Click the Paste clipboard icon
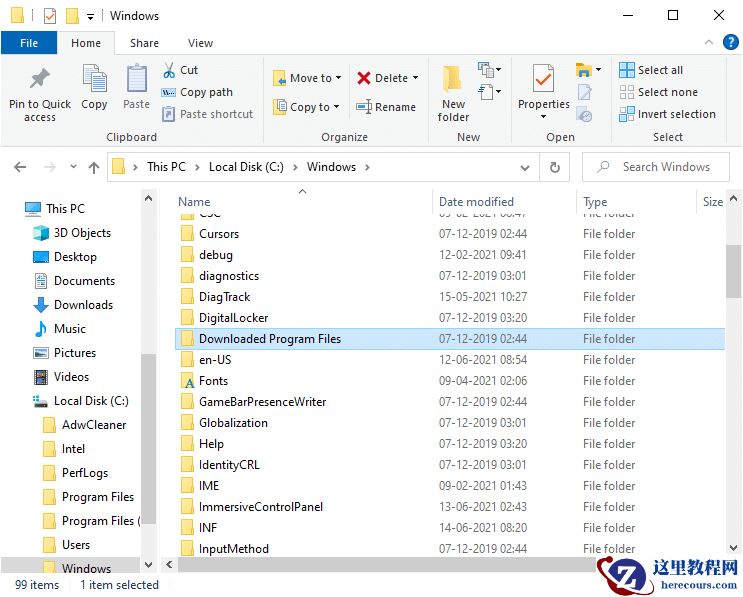 [x=136, y=79]
